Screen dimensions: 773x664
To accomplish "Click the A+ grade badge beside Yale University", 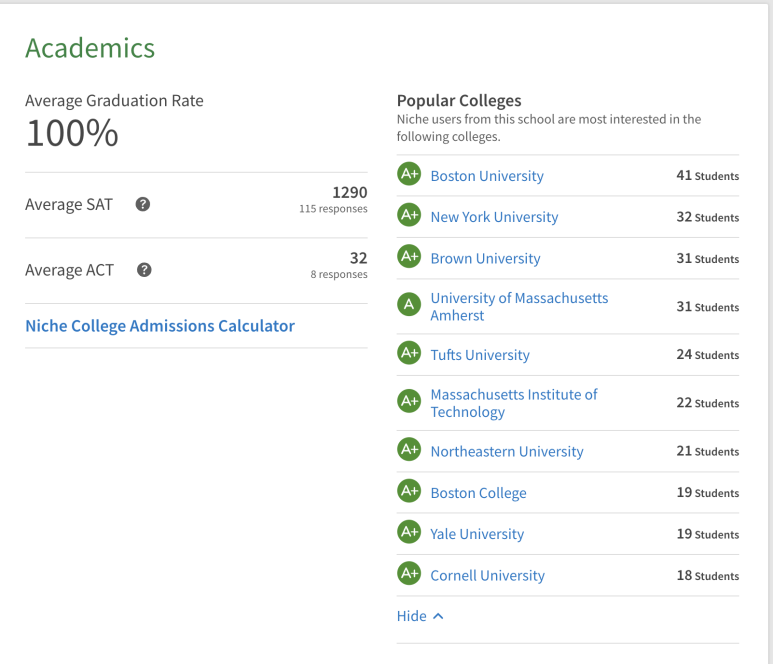I will click(x=409, y=532).
